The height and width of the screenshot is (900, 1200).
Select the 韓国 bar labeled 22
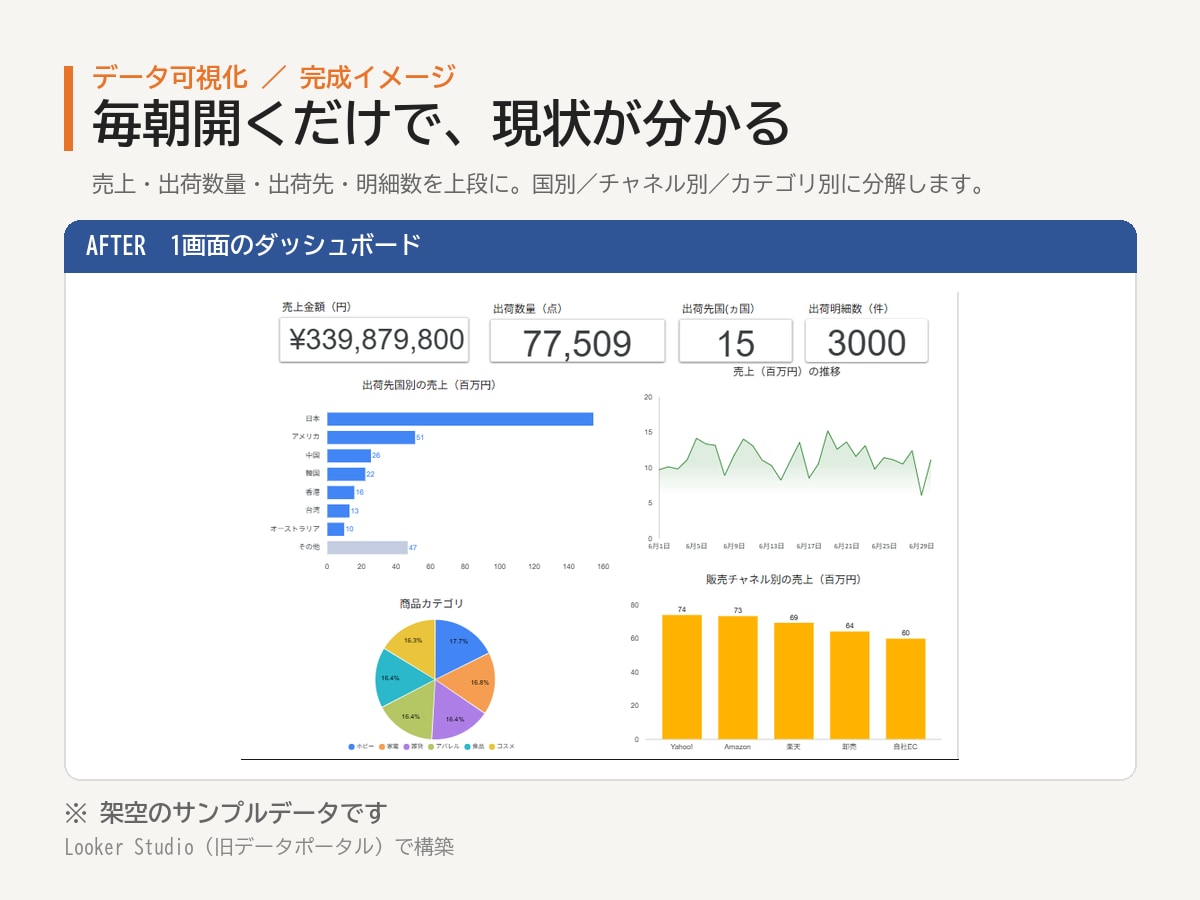(346, 474)
